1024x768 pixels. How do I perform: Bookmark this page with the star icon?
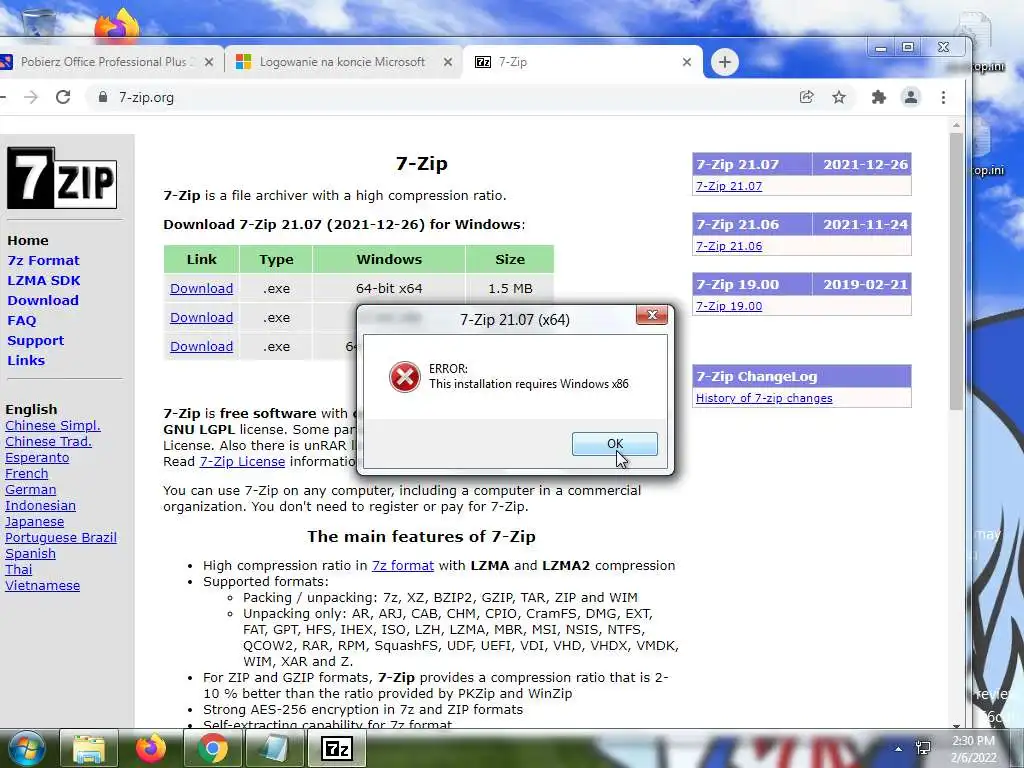pos(839,97)
